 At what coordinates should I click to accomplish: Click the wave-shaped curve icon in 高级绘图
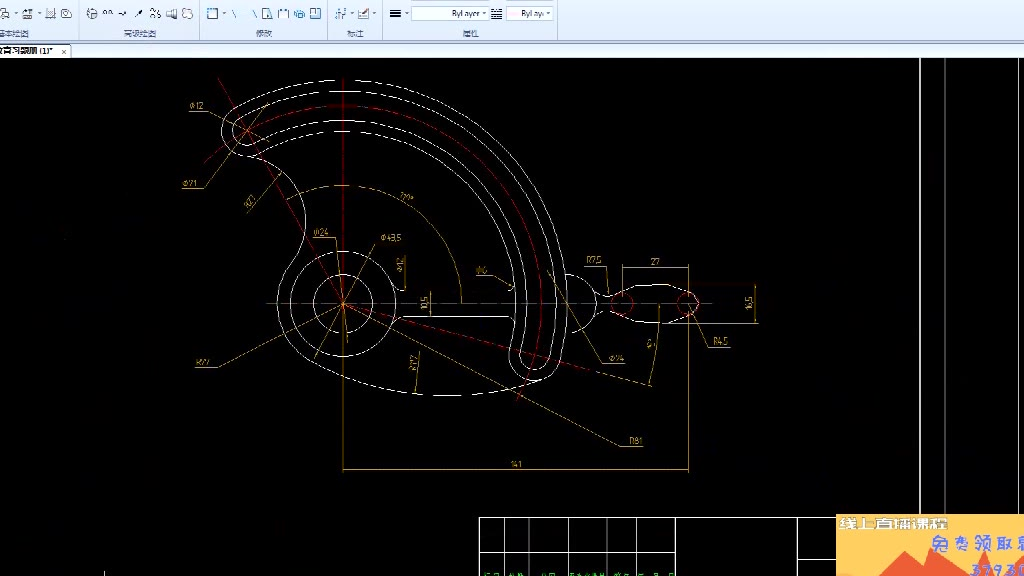107,14
